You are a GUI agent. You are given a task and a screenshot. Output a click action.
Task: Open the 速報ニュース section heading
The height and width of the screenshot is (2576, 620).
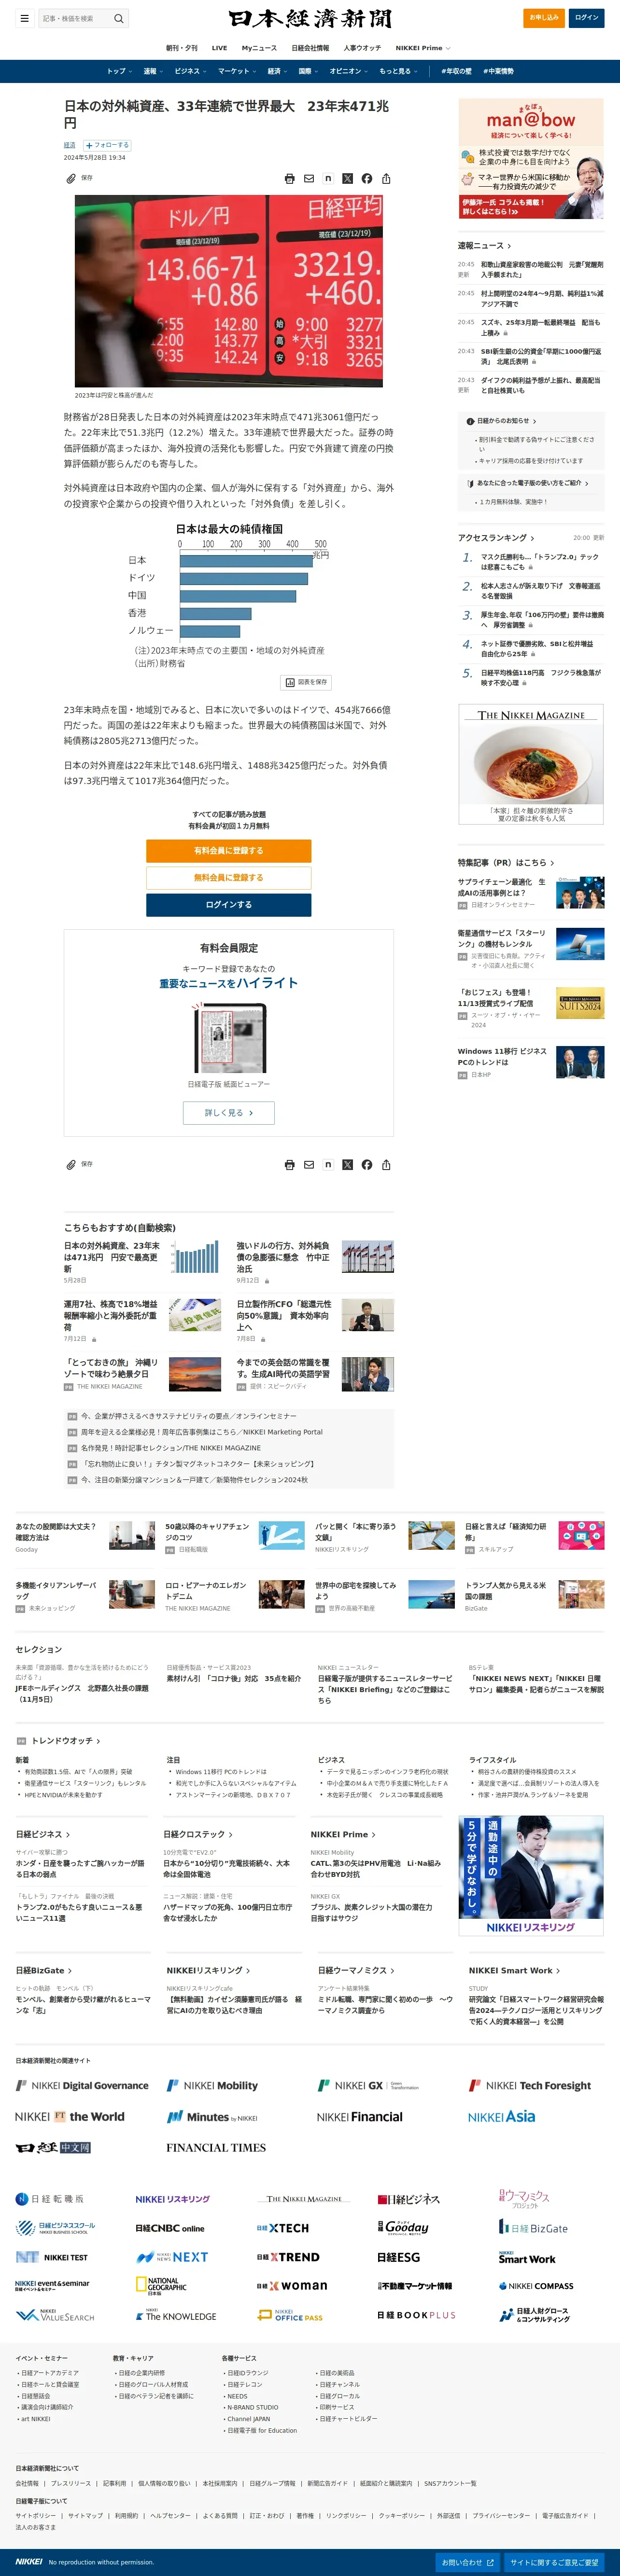[x=484, y=245]
